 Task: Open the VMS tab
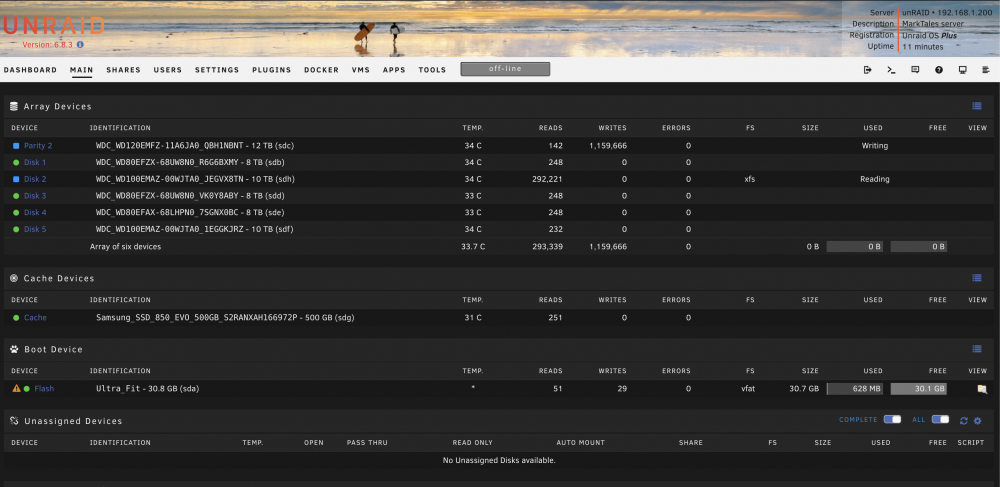361,70
